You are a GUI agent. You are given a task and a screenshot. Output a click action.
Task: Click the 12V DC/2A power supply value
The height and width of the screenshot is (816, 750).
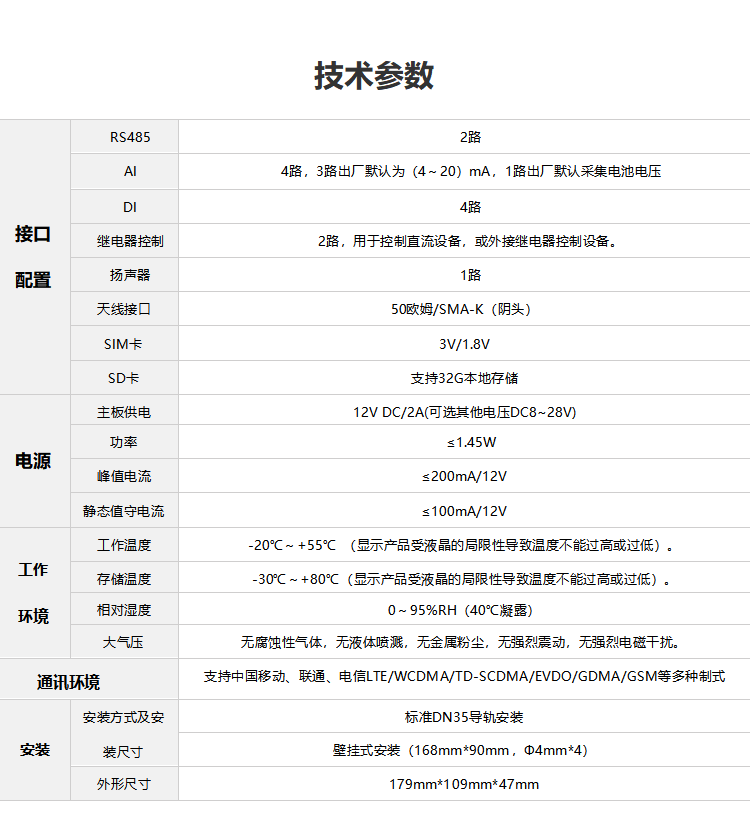464,412
